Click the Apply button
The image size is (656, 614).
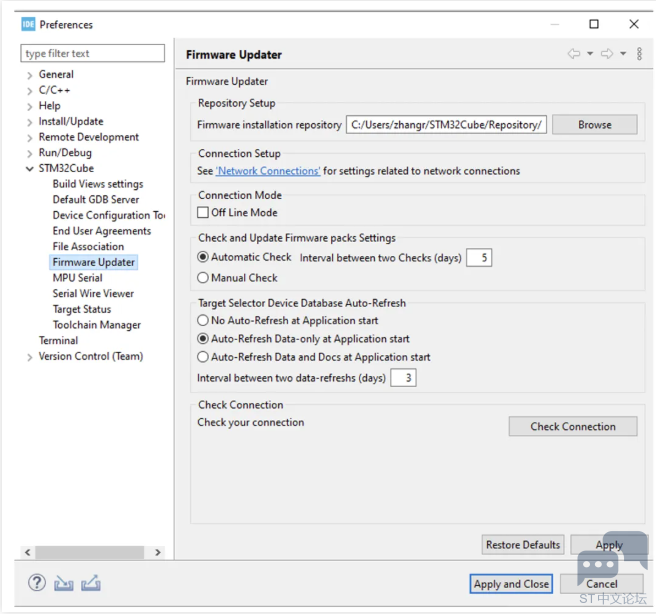point(609,545)
